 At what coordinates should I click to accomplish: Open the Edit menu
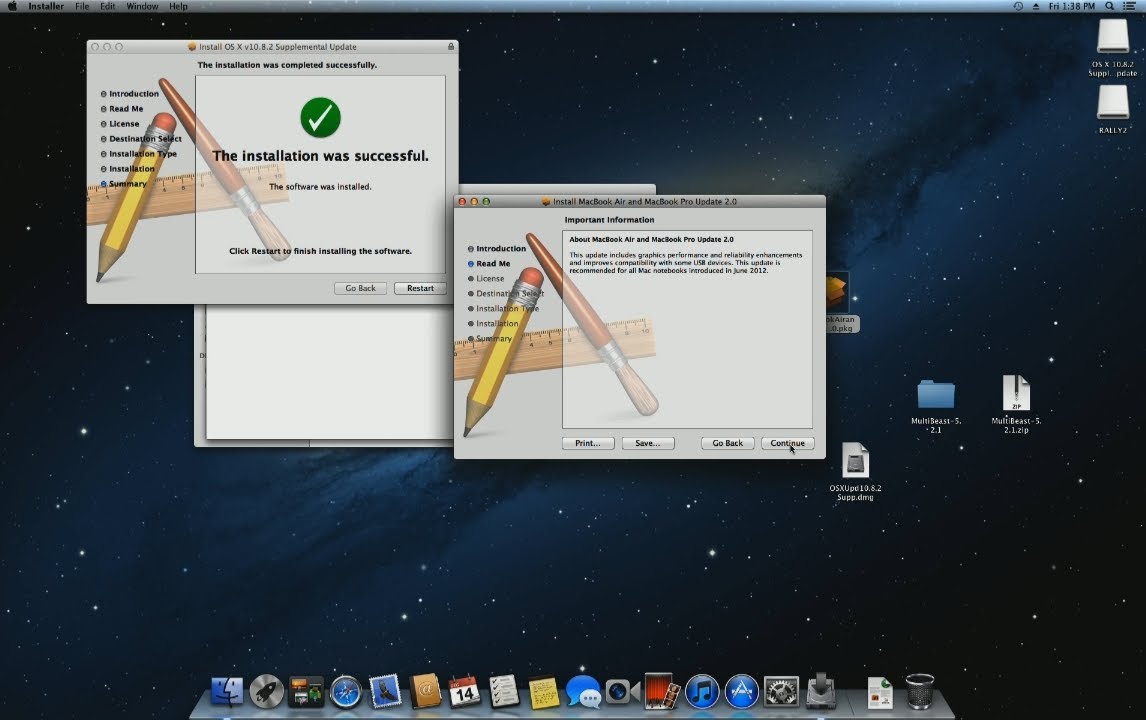click(x=107, y=6)
